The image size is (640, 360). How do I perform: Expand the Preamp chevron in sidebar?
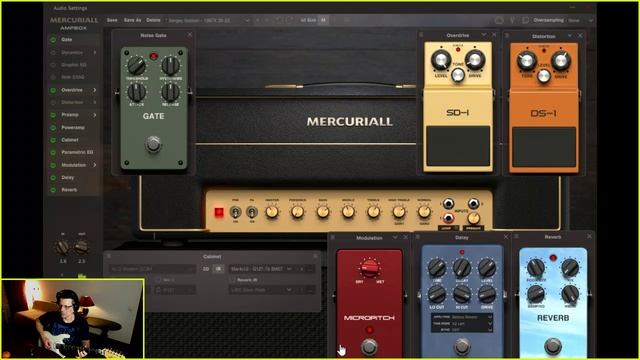point(95,115)
